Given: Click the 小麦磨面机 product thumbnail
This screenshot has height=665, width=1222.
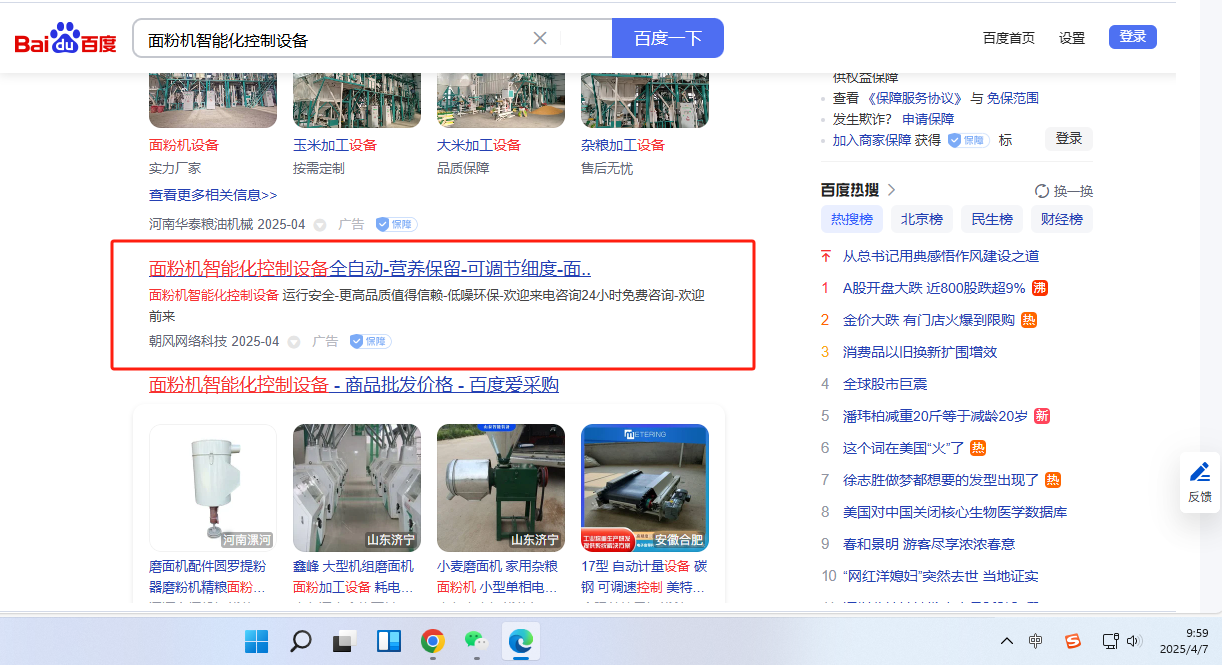Looking at the screenshot, I should [501, 488].
